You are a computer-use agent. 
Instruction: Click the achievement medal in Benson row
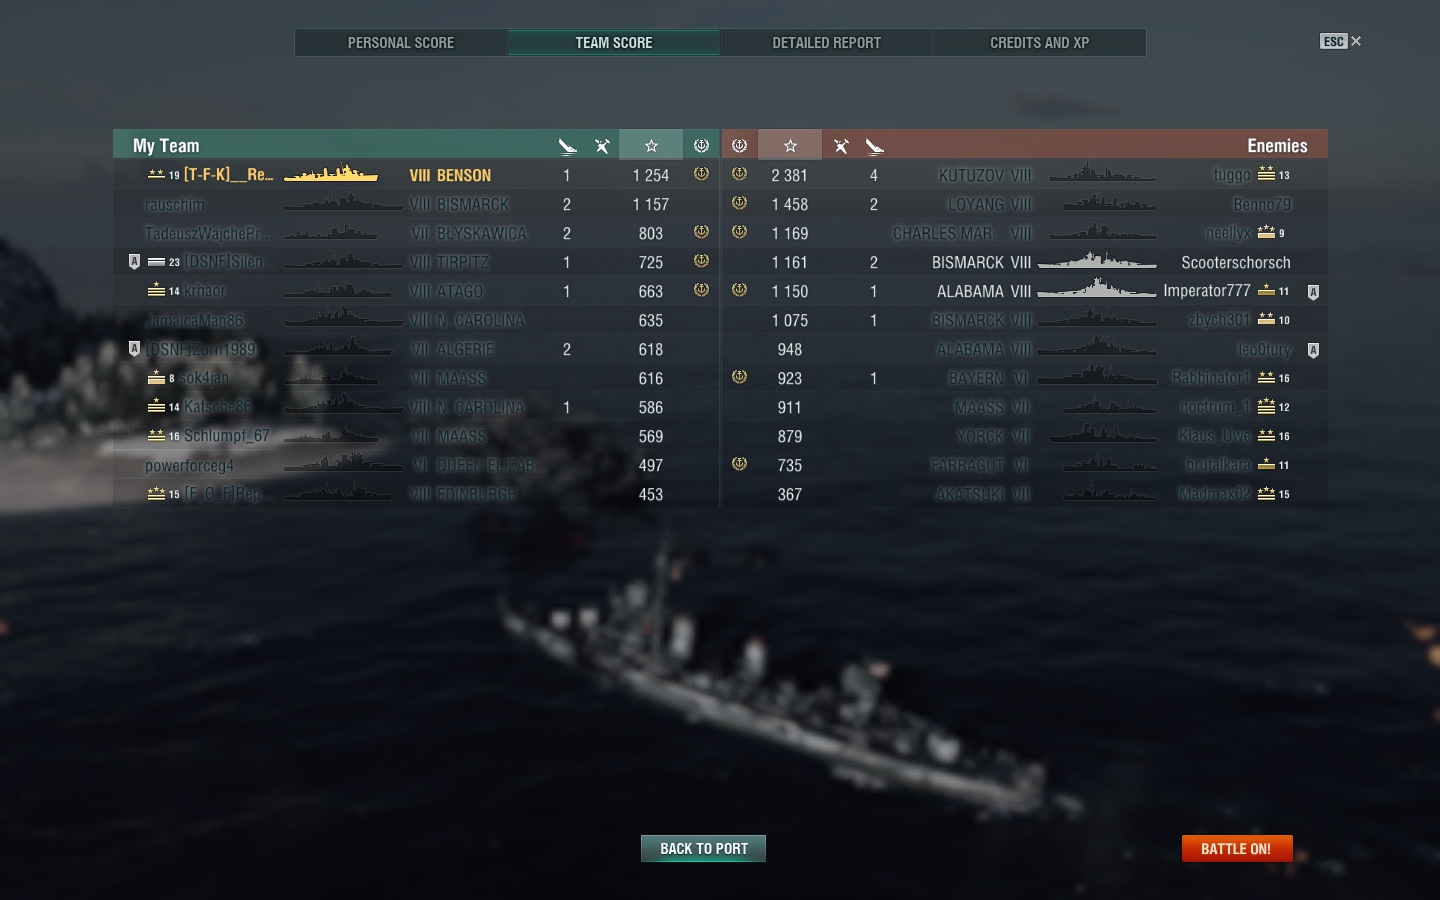[x=701, y=174]
